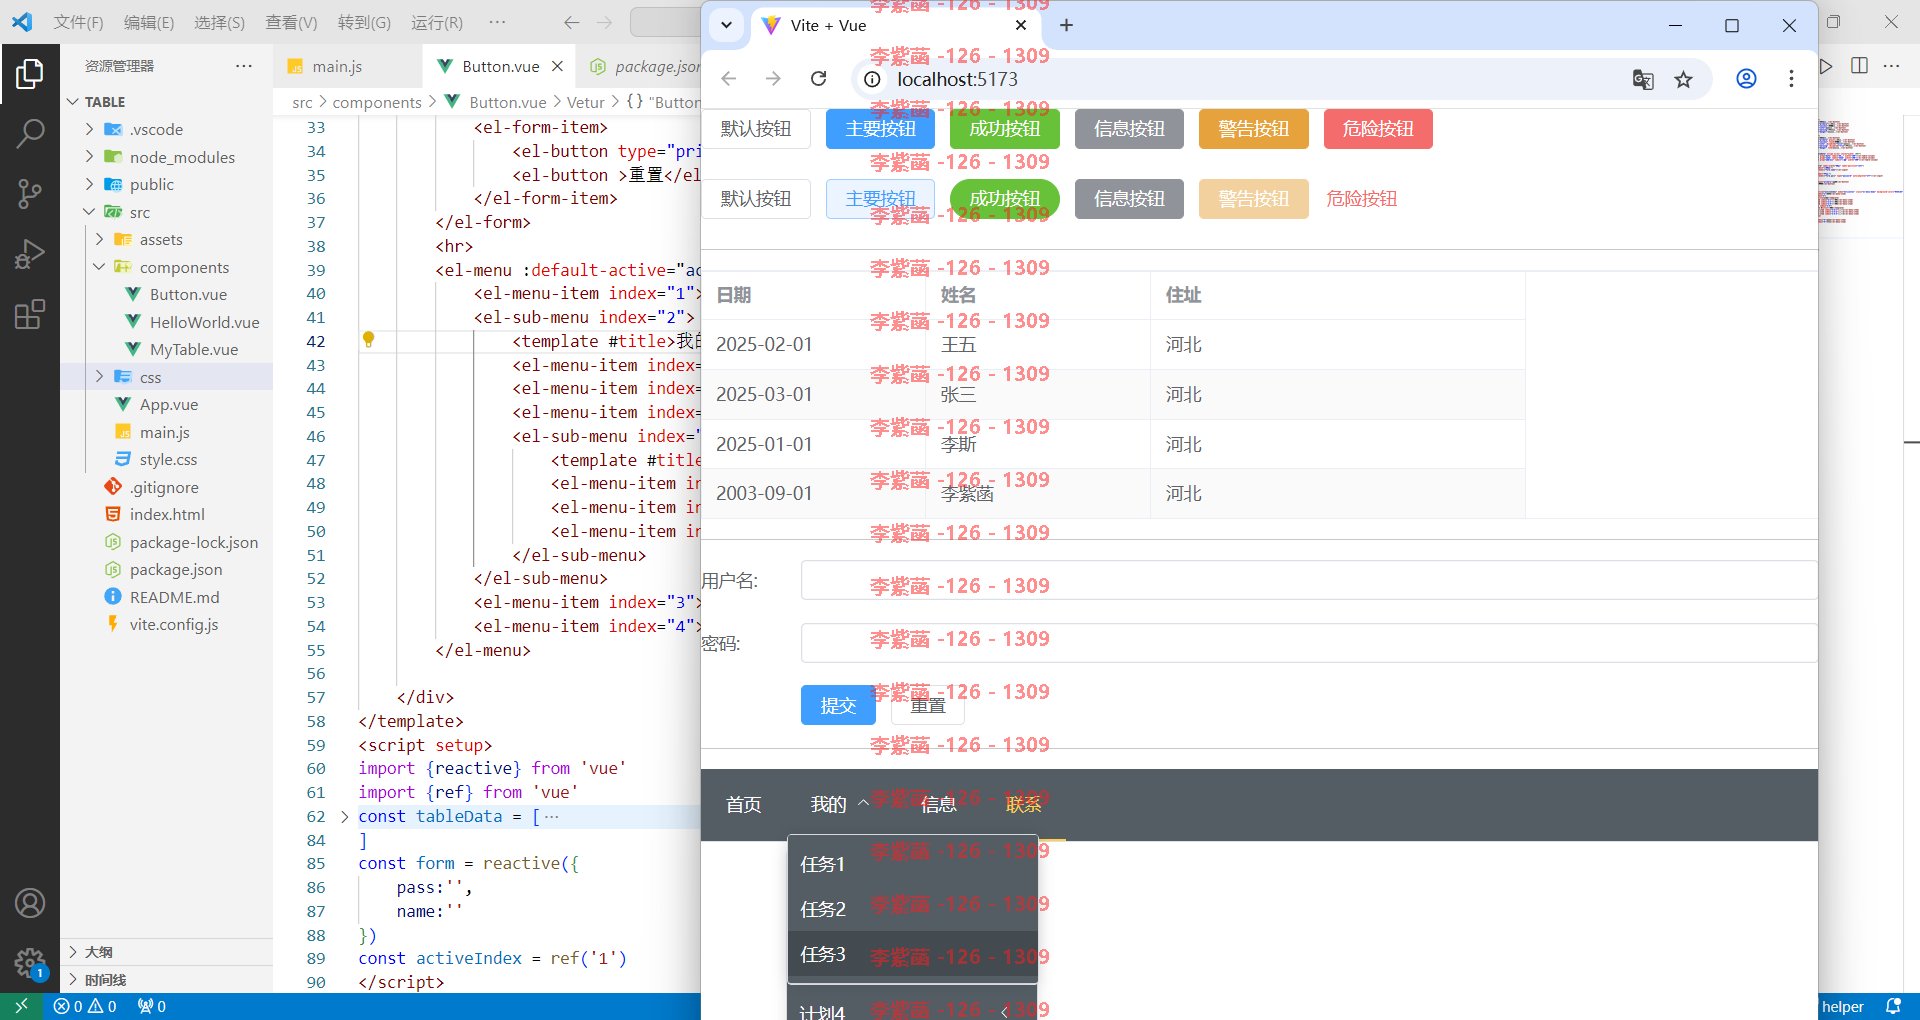The image size is (1920, 1020).
Task: Expand the public folder
Action: [90, 184]
